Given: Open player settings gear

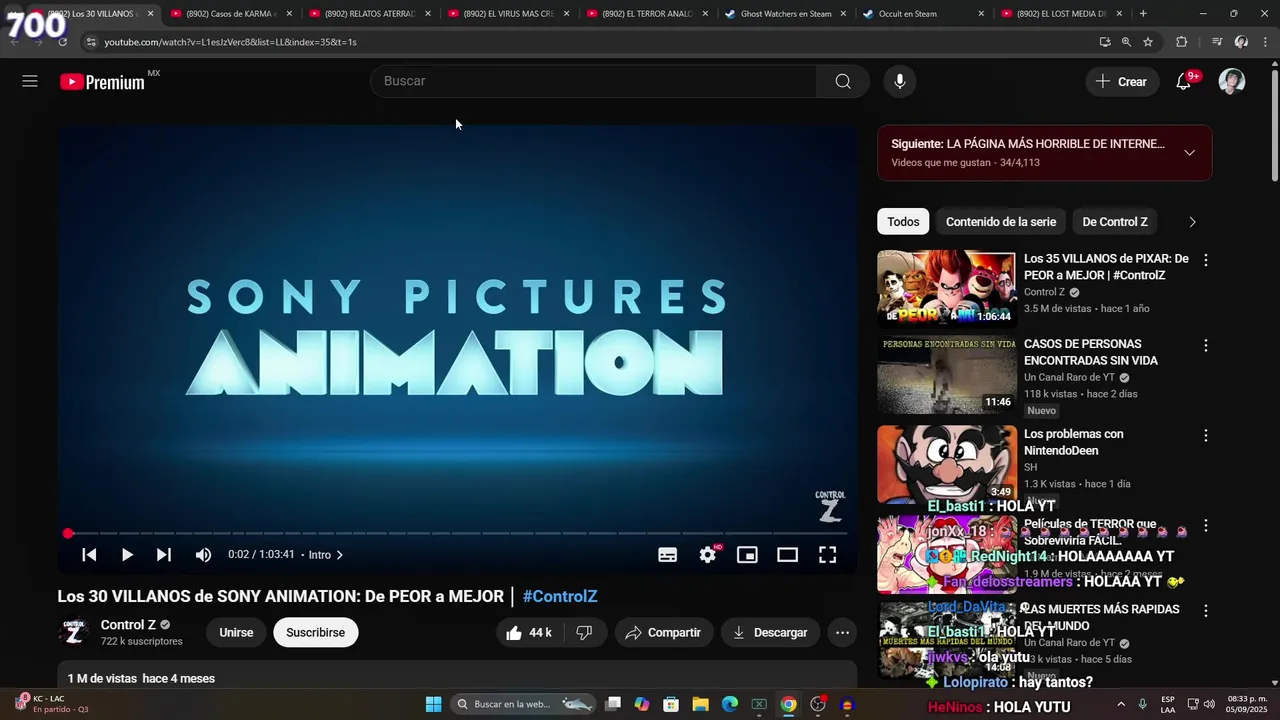Looking at the screenshot, I should (x=708, y=555).
